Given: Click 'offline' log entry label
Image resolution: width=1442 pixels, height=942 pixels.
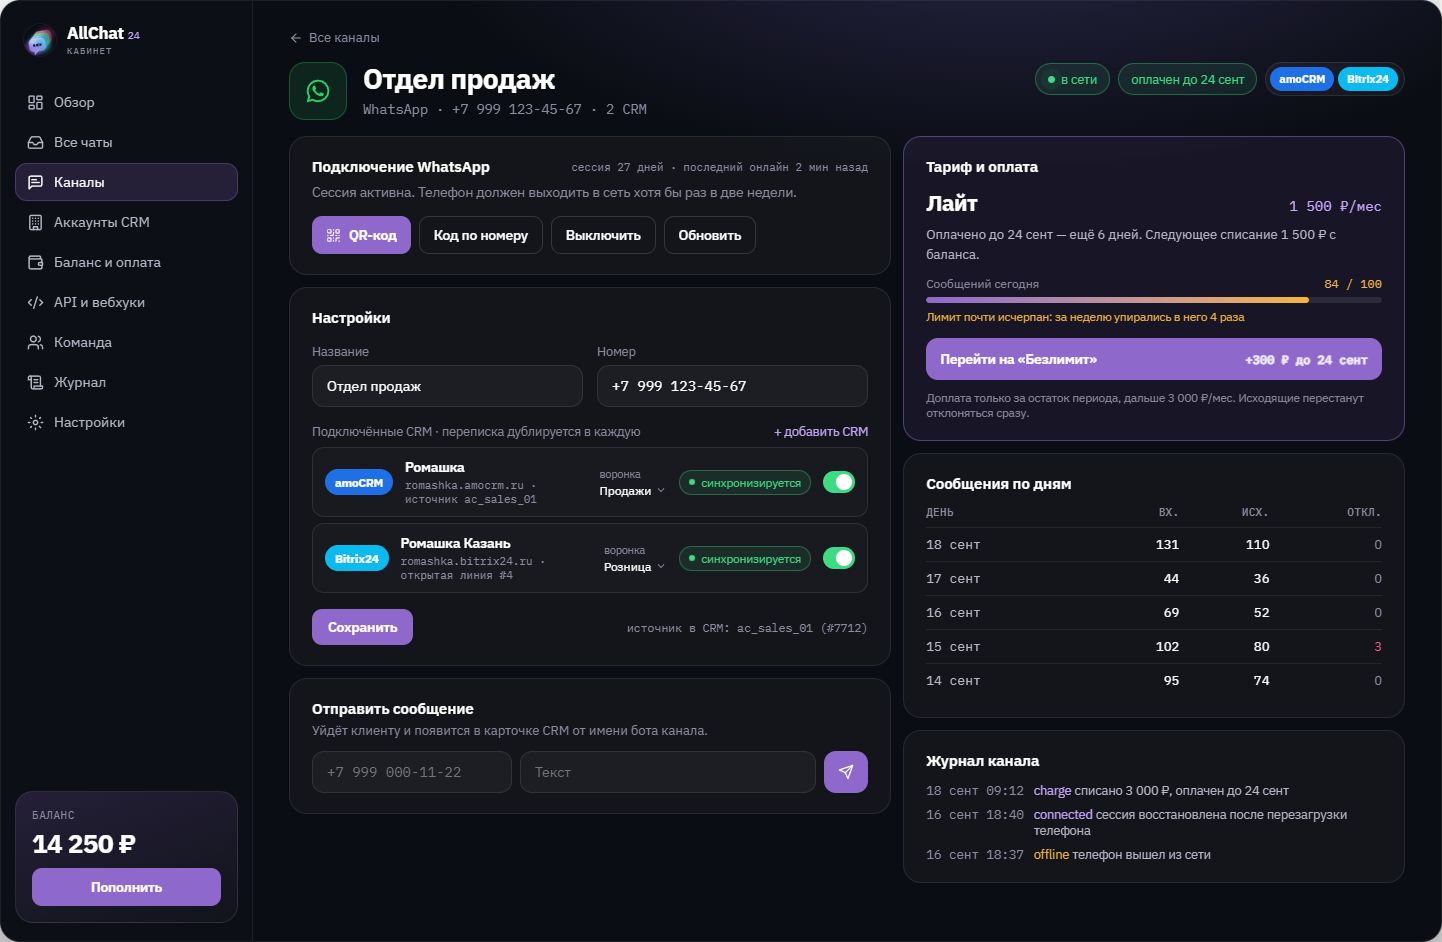Looking at the screenshot, I should 1051,855.
